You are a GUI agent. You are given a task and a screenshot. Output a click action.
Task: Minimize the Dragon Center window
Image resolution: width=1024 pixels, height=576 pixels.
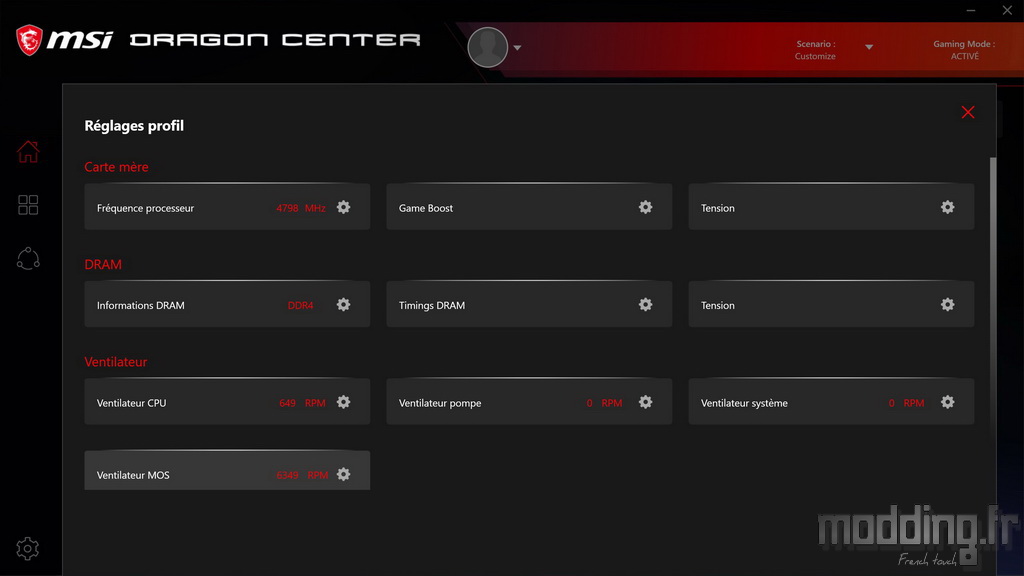971,10
